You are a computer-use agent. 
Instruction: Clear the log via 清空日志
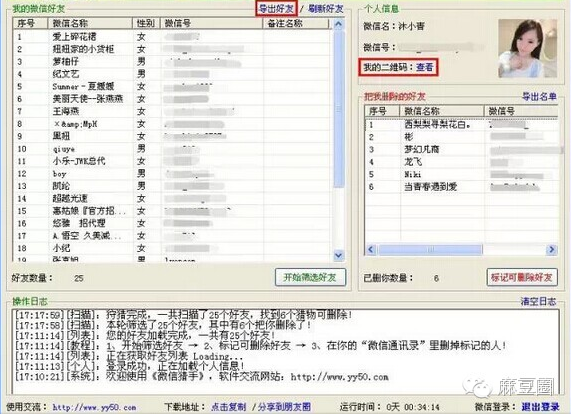538,301
